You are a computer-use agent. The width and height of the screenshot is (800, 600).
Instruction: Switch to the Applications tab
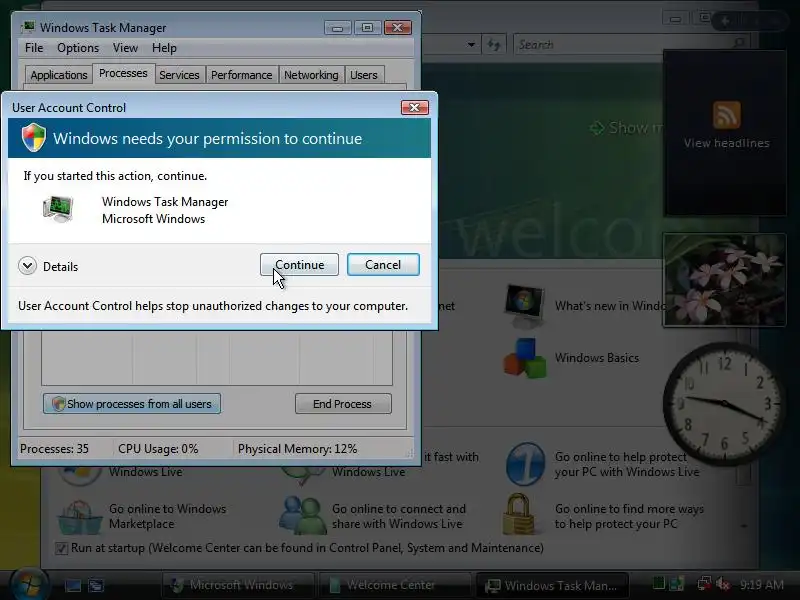pos(59,75)
